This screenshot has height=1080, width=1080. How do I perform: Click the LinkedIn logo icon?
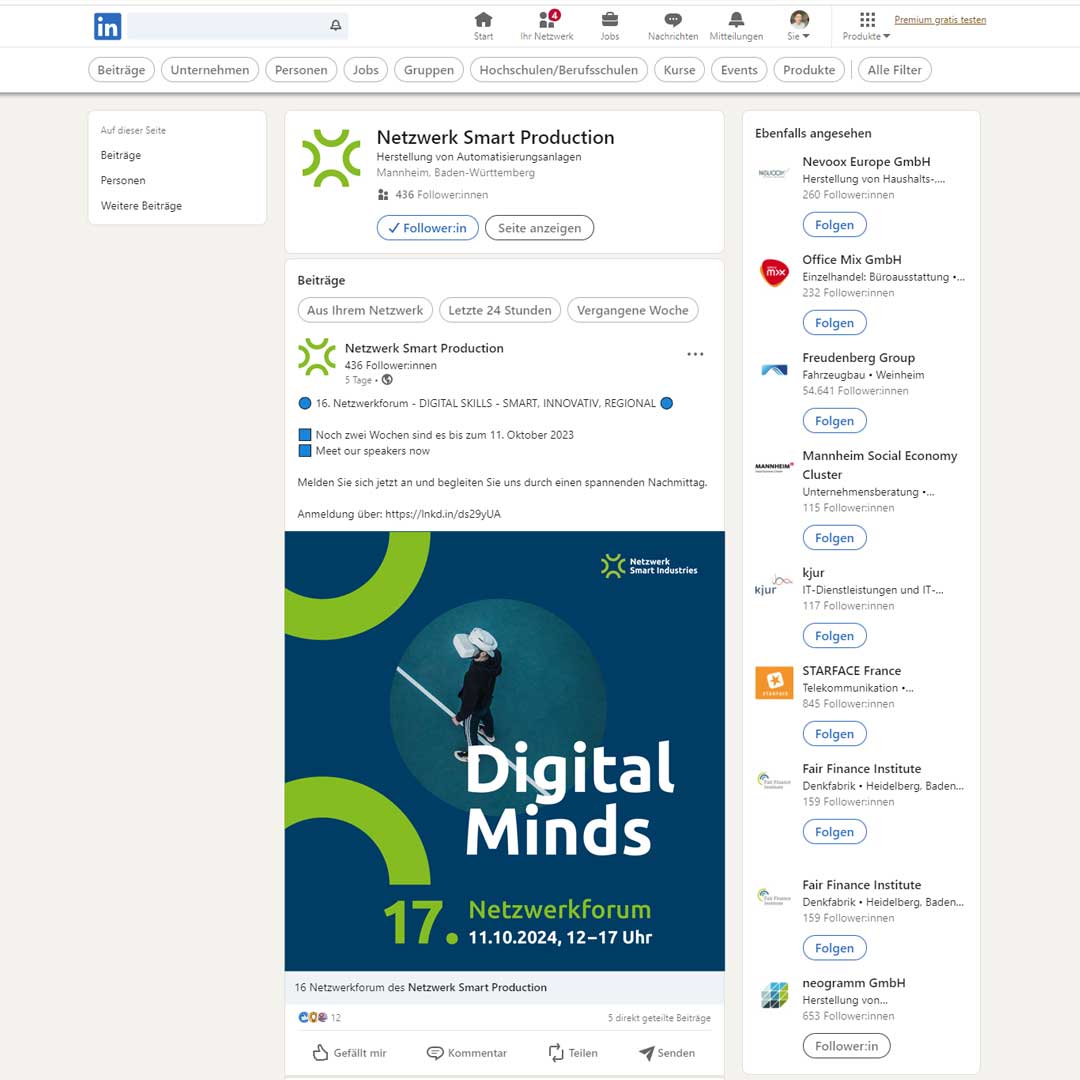tap(107, 26)
